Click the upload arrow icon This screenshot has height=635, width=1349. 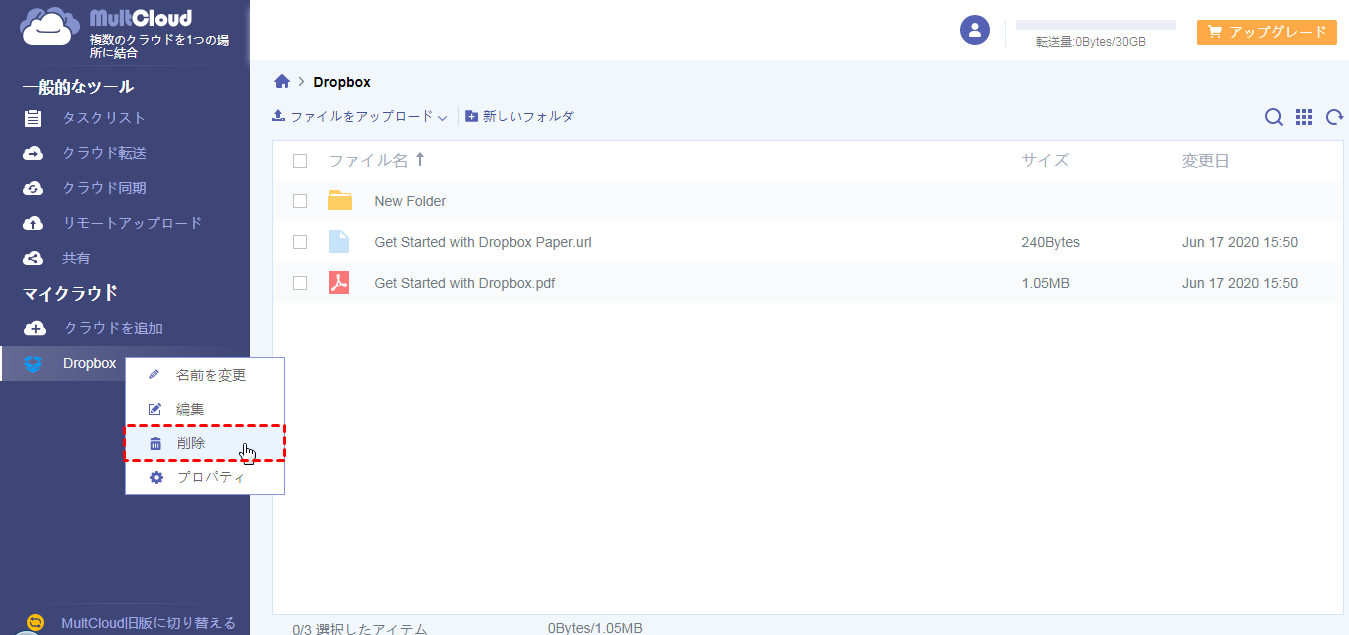click(279, 116)
